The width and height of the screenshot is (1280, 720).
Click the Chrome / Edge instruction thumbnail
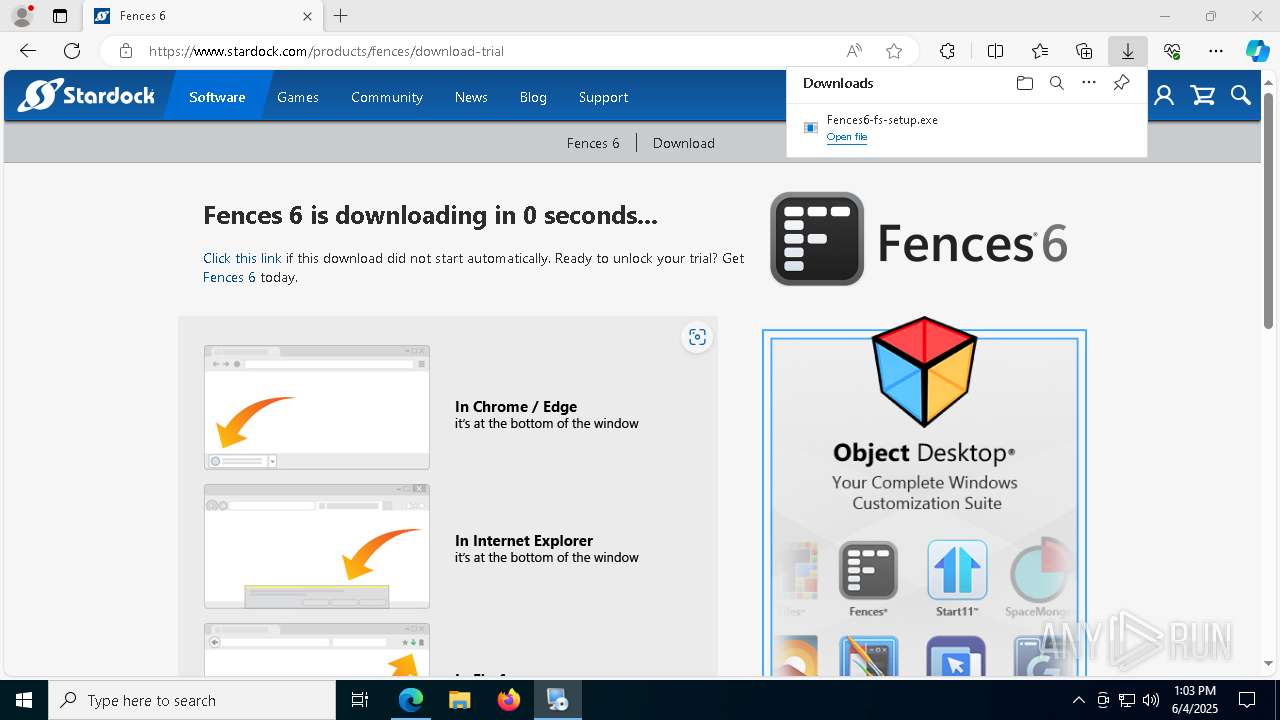coord(317,407)
